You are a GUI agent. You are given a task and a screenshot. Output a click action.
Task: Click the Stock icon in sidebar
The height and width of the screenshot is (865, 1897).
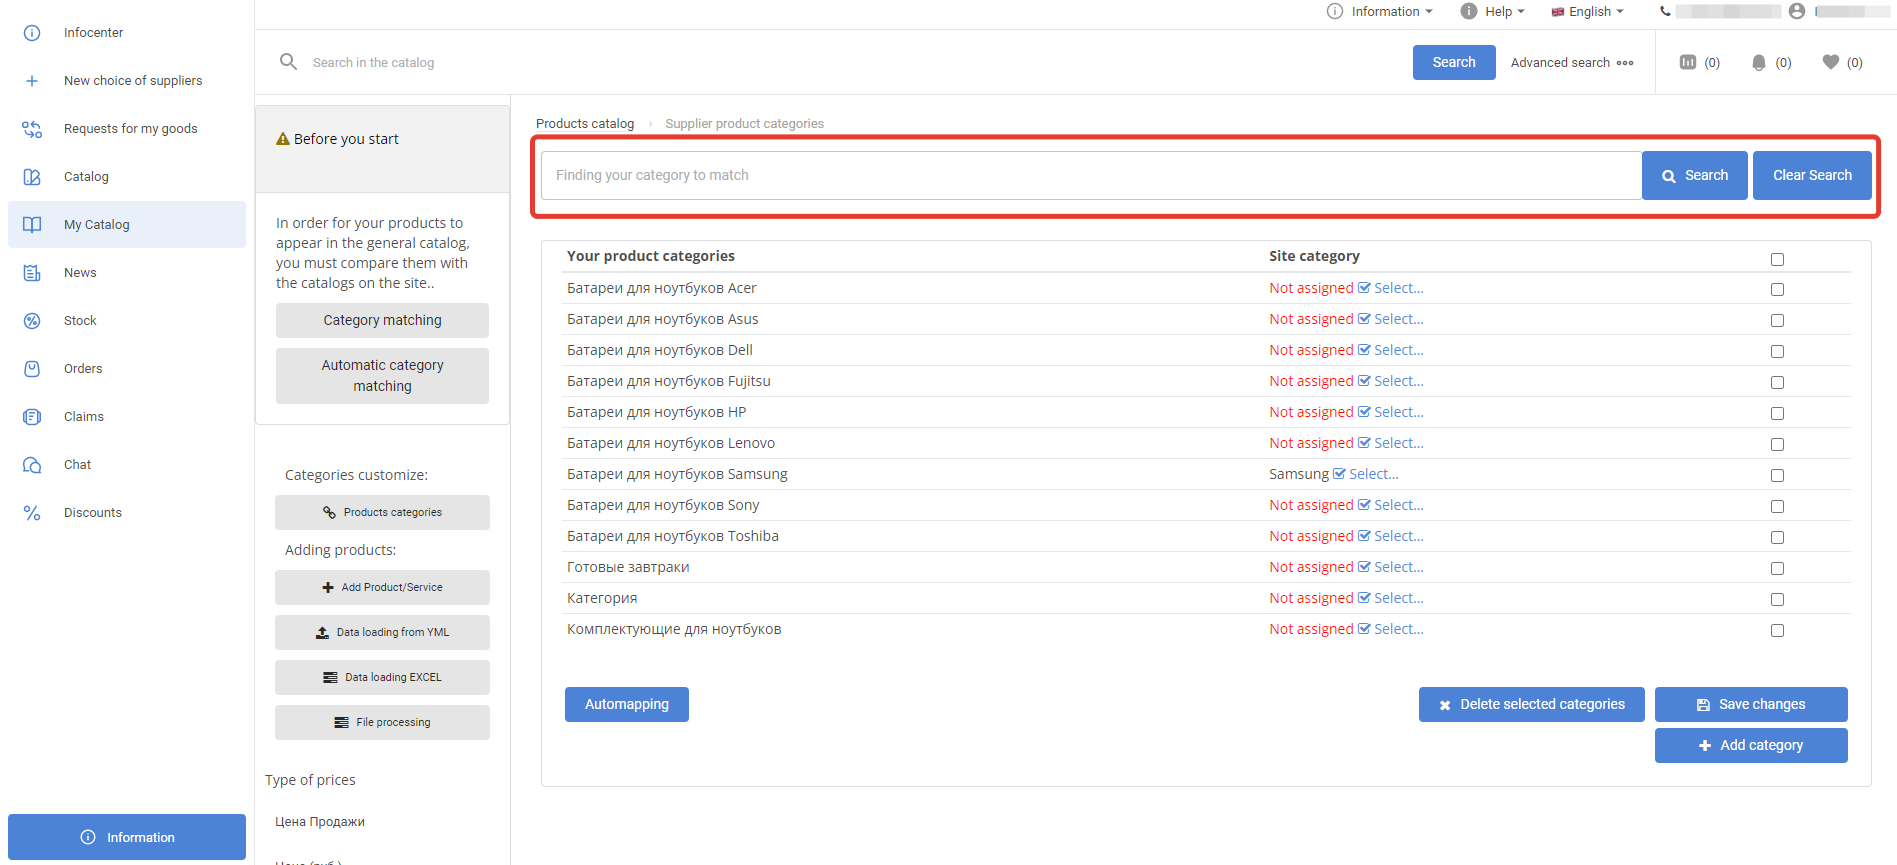32,321
